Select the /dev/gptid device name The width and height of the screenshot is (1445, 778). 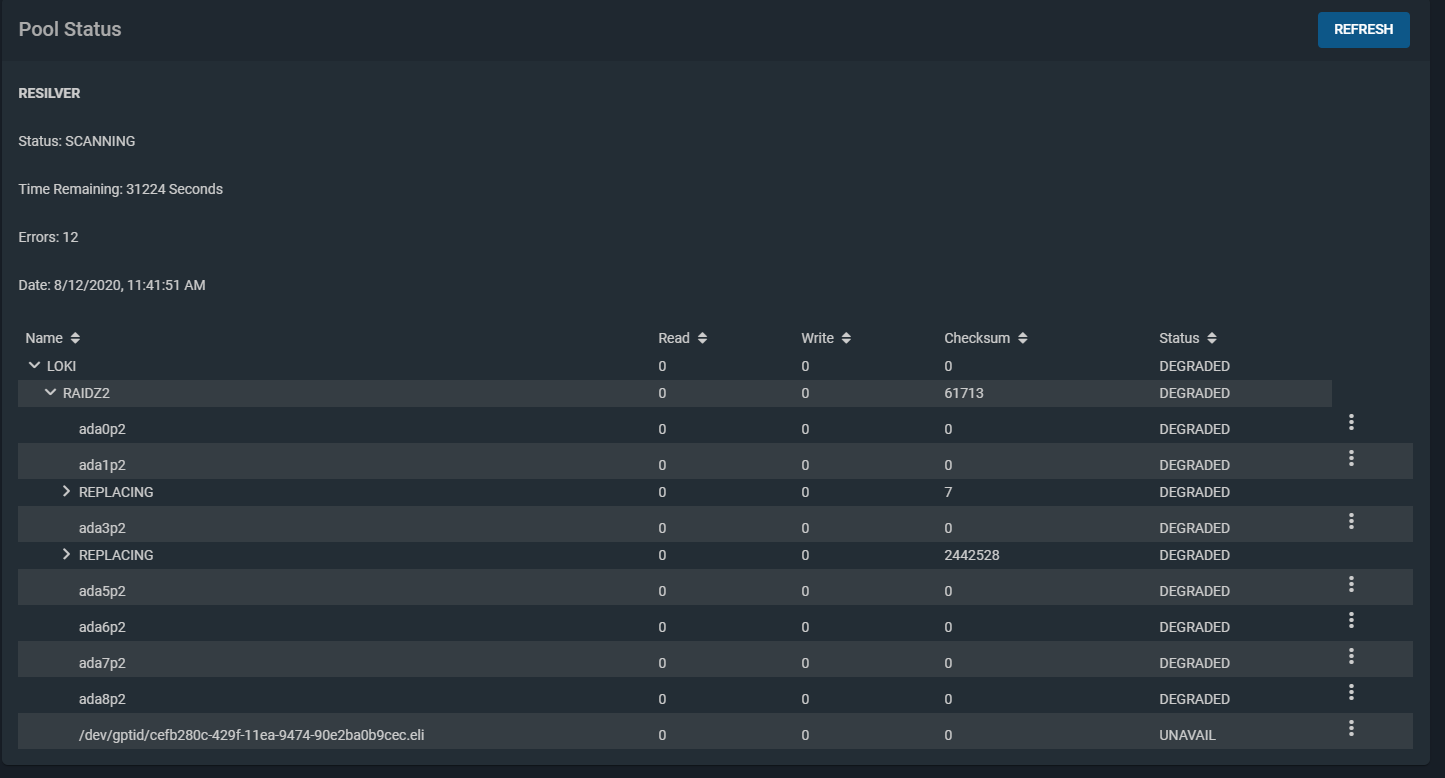pos(251,735)
